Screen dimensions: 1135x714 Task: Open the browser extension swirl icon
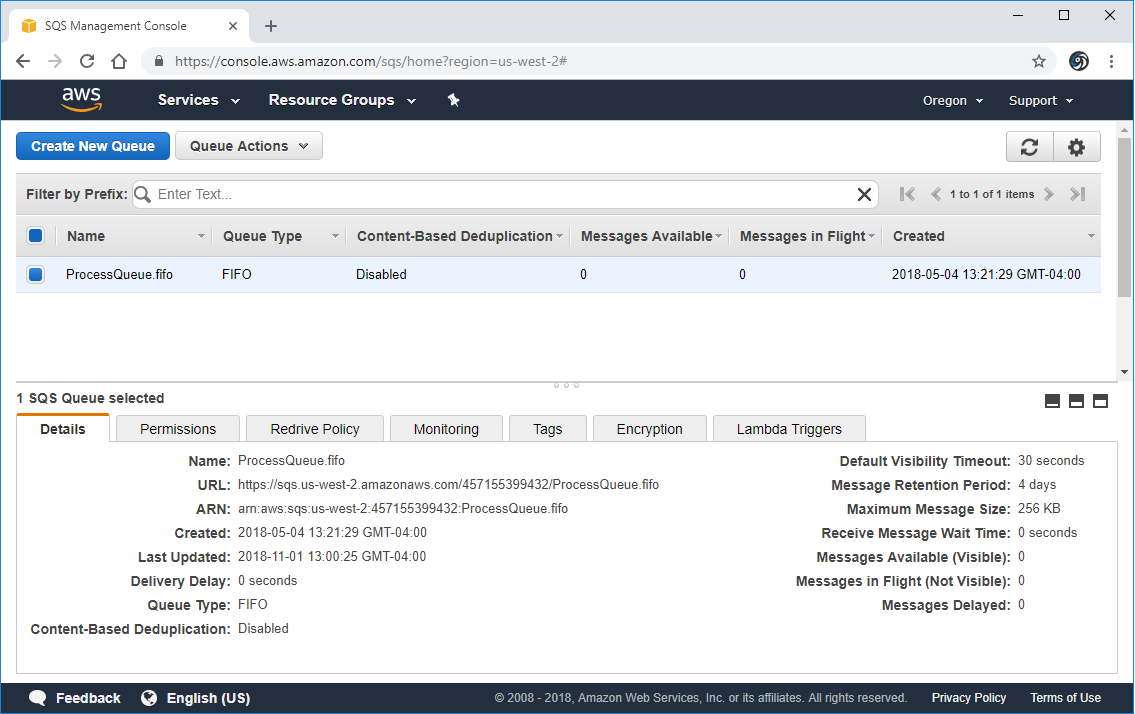[1079, 62]
